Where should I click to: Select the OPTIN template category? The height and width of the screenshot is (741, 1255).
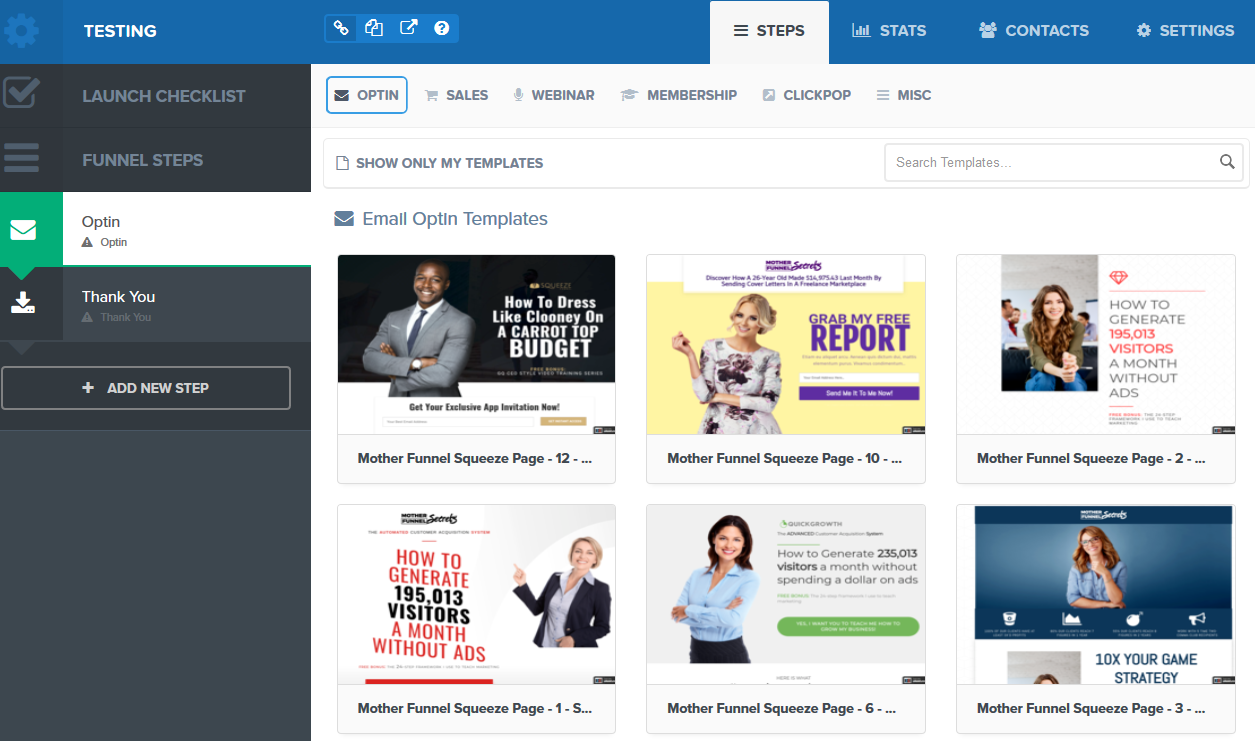click(367, 95)
